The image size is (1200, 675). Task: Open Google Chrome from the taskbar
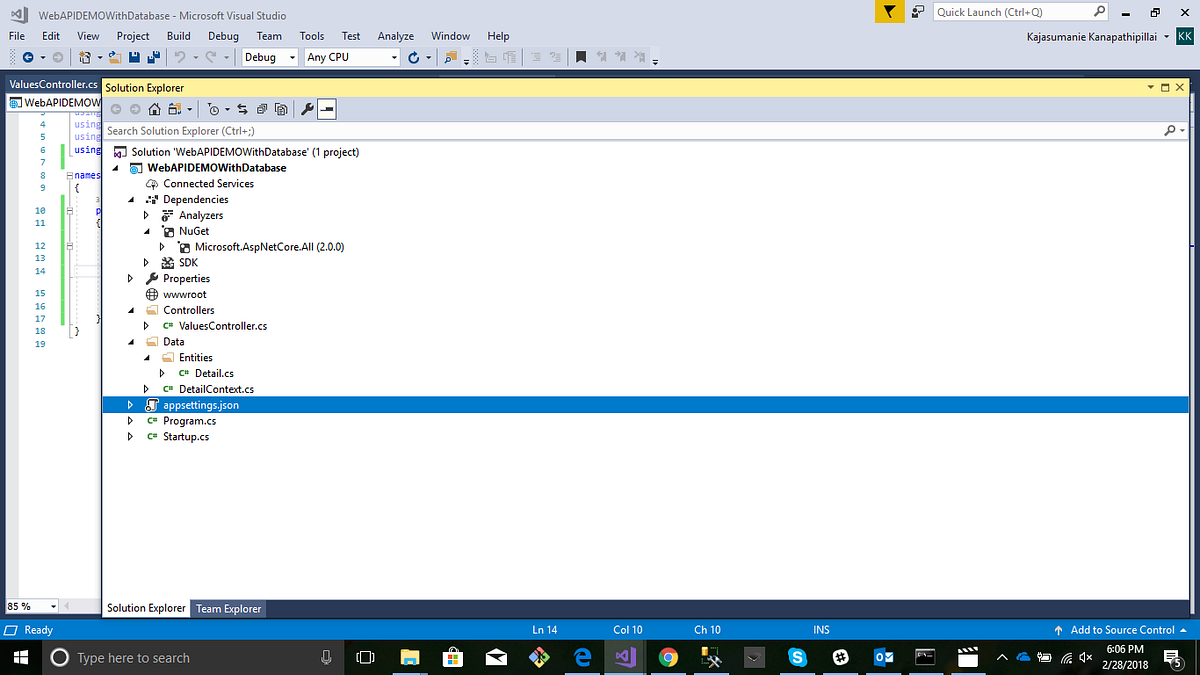[670, 657]
